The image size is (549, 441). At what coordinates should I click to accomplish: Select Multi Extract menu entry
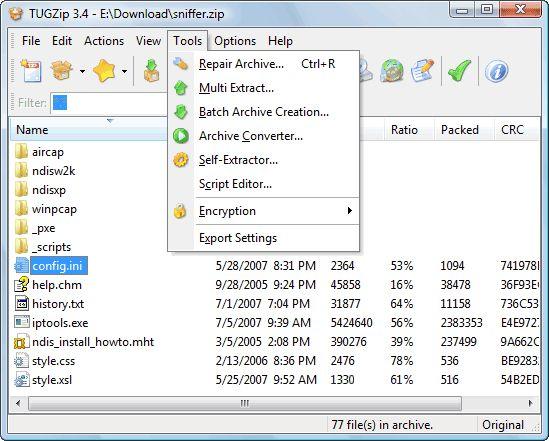tap(264, 88)
